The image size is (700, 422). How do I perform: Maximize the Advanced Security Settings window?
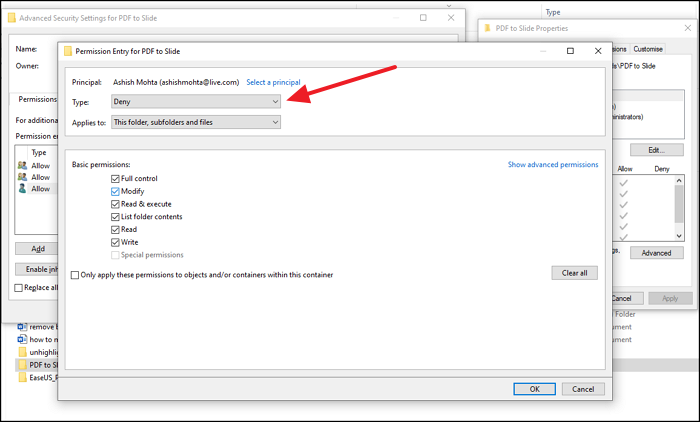tap(423, 17)
